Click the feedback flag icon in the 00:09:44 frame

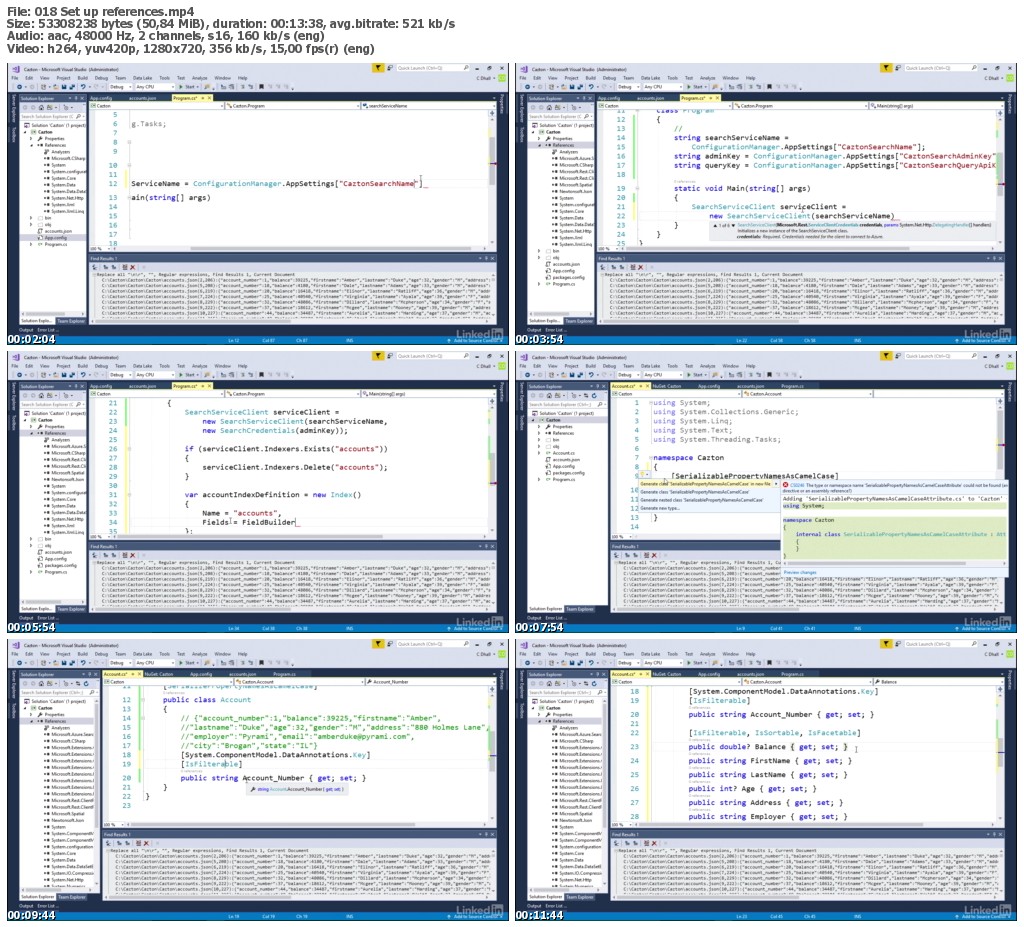[x=377, y=644]
